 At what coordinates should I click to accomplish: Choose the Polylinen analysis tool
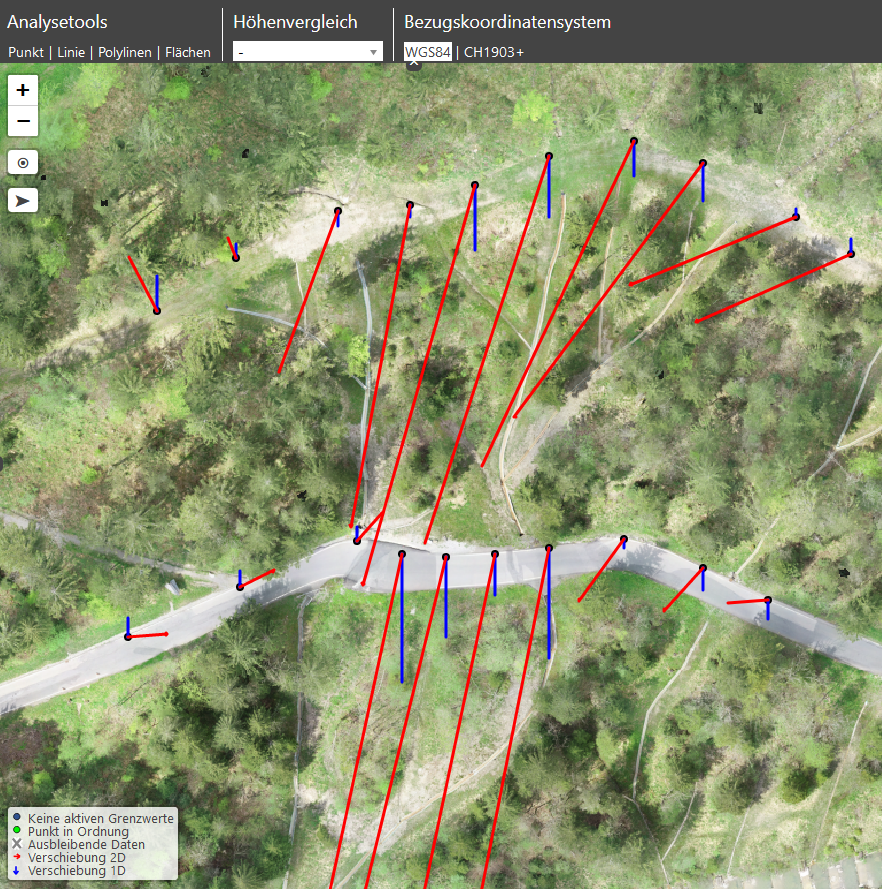tap(125, 52)
